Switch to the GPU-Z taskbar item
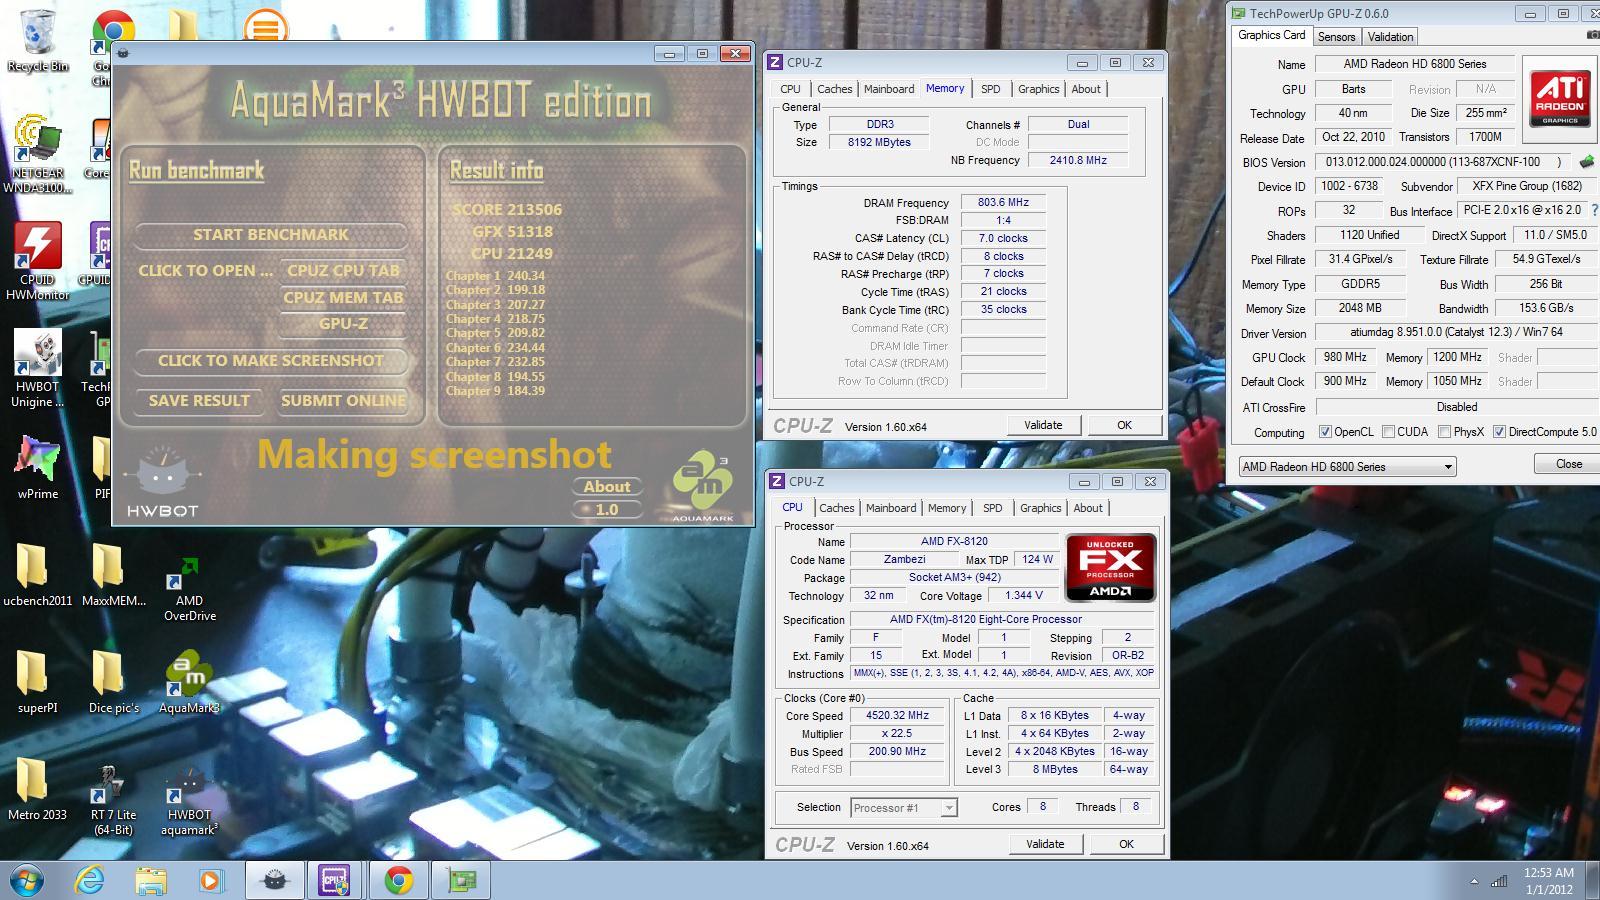This screenshot has height=900, width=1600. coord(461,880)
